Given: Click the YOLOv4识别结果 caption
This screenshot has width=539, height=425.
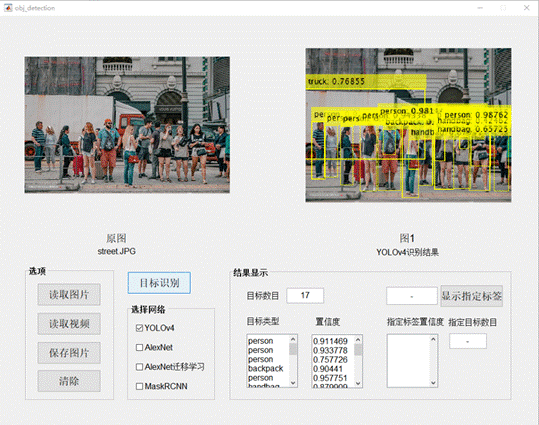Looking at the screenshot, I should pos(407,252).
